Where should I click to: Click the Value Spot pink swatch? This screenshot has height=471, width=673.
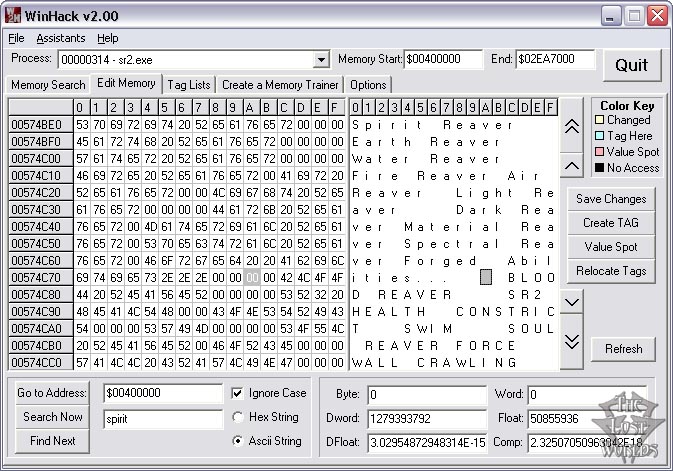(x=600, y=152)
